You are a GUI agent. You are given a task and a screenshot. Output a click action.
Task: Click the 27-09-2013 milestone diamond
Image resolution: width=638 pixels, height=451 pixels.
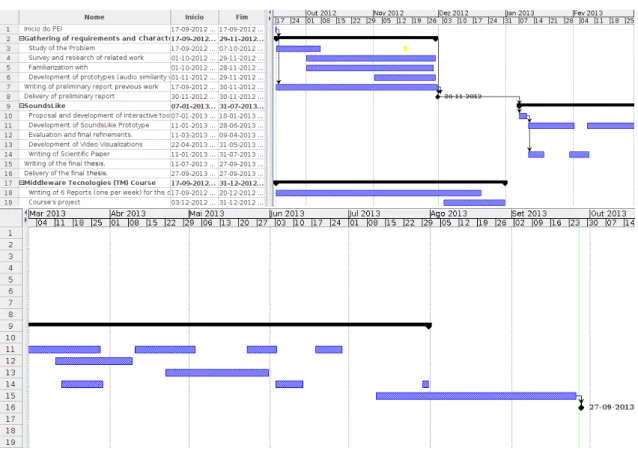point(581,407)
